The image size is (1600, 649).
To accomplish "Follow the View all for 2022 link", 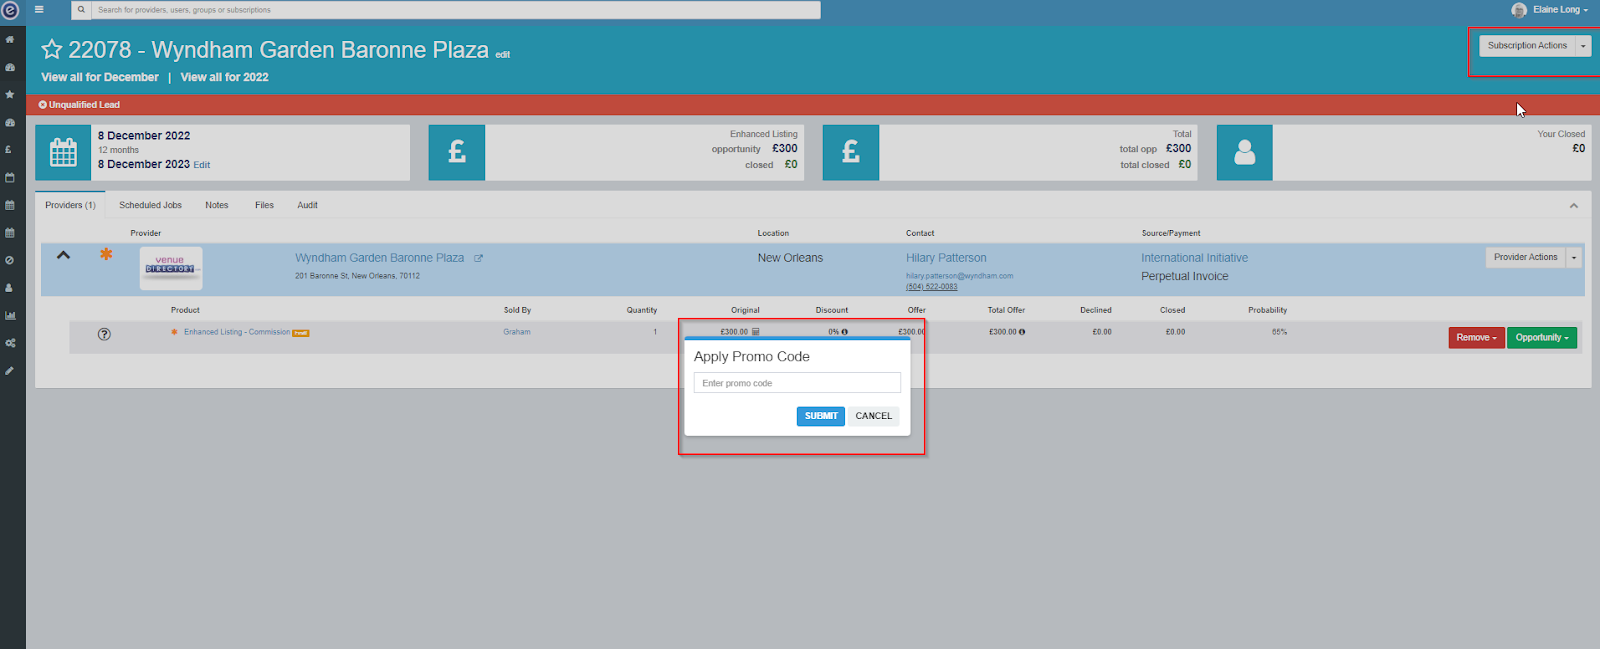I will tap(224, 77).
